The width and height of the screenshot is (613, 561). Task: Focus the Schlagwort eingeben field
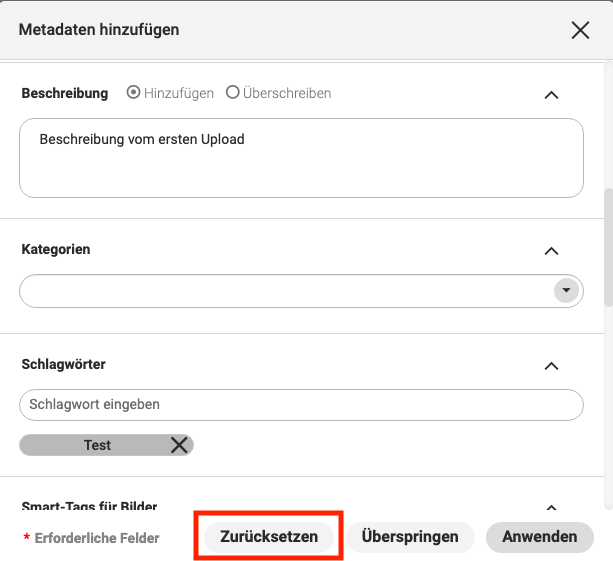point(301,405)
